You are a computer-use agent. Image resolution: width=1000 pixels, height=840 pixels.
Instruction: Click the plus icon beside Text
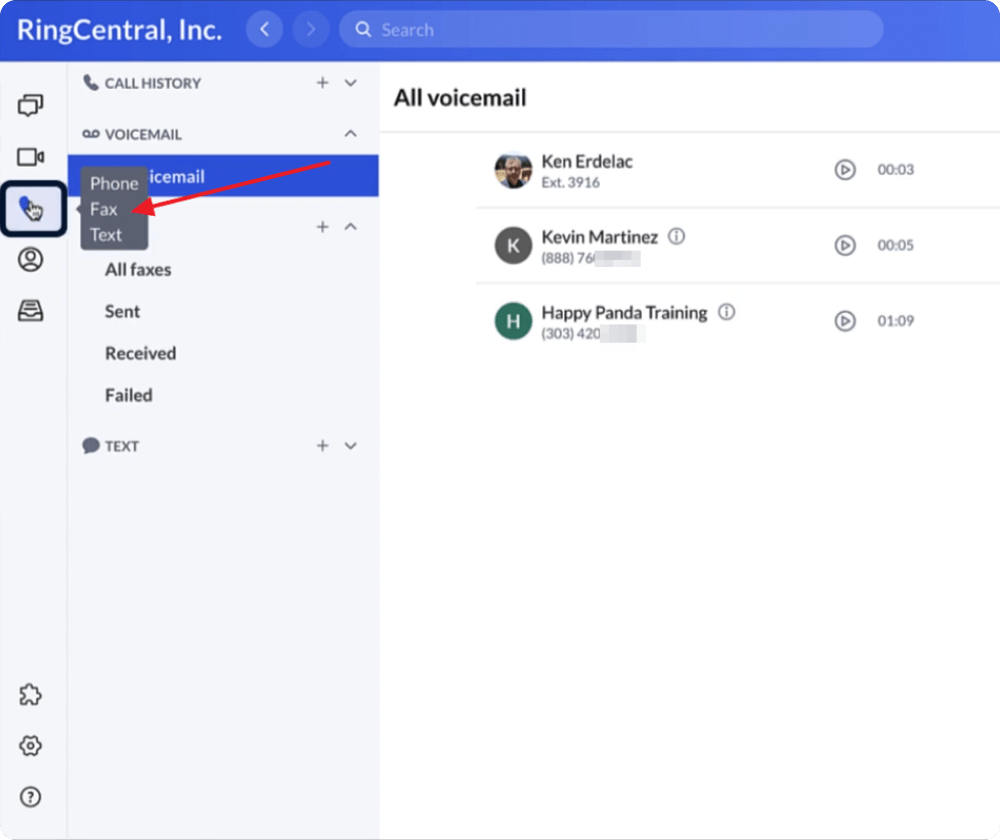323,446
